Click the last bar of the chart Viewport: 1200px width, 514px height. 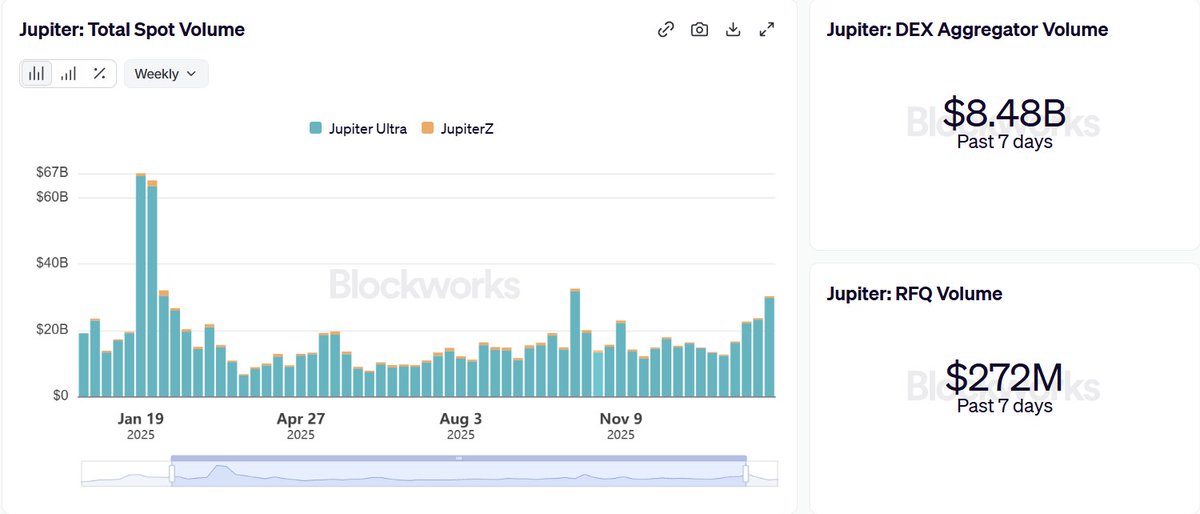tap(769, 346)
